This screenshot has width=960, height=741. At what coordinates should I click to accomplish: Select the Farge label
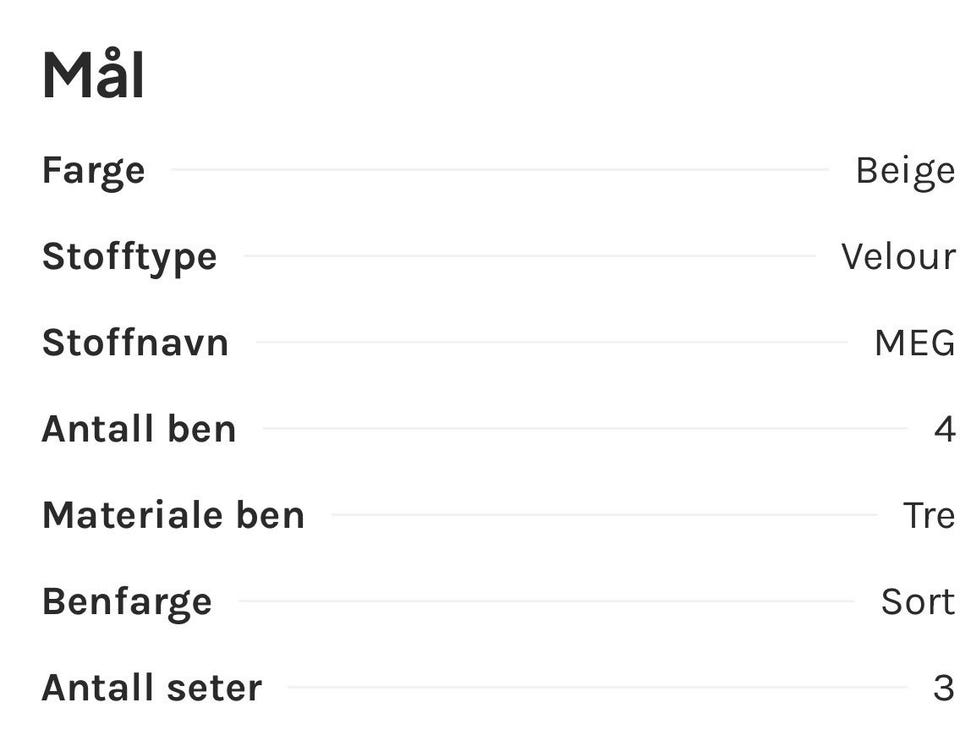pos(93,171)
